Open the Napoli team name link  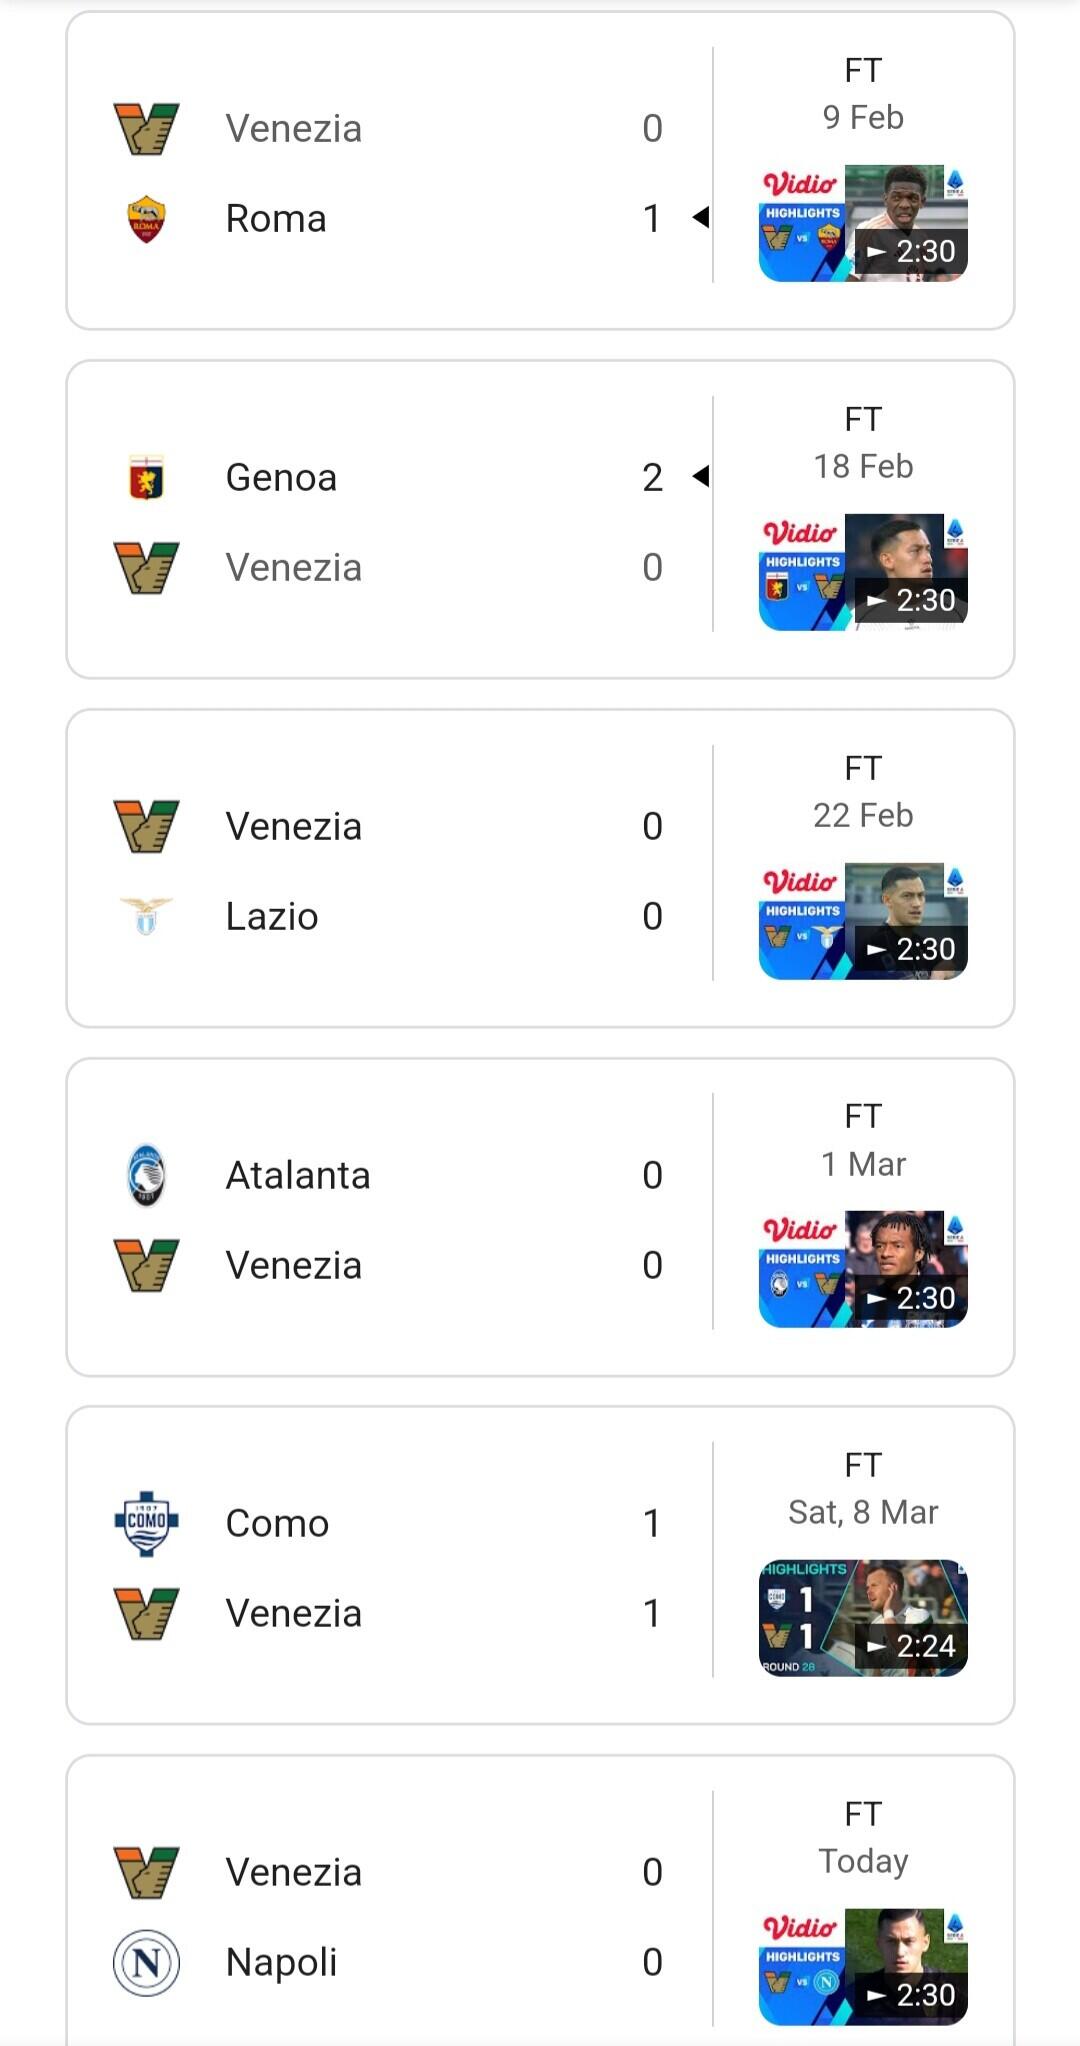pyautogui.click(x=281, y=1962)
